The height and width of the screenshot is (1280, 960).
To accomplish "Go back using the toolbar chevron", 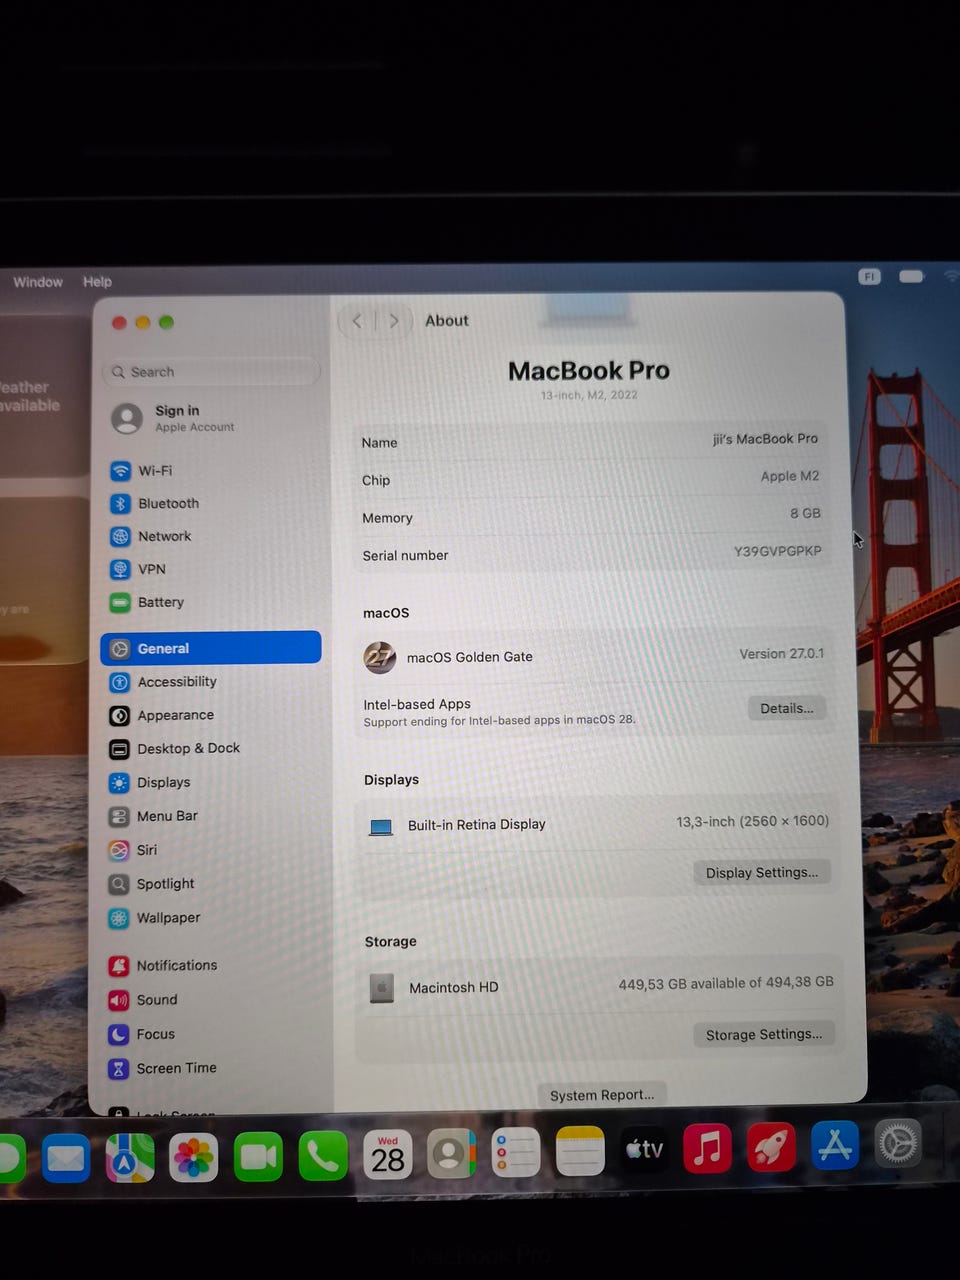I will 357,321.
